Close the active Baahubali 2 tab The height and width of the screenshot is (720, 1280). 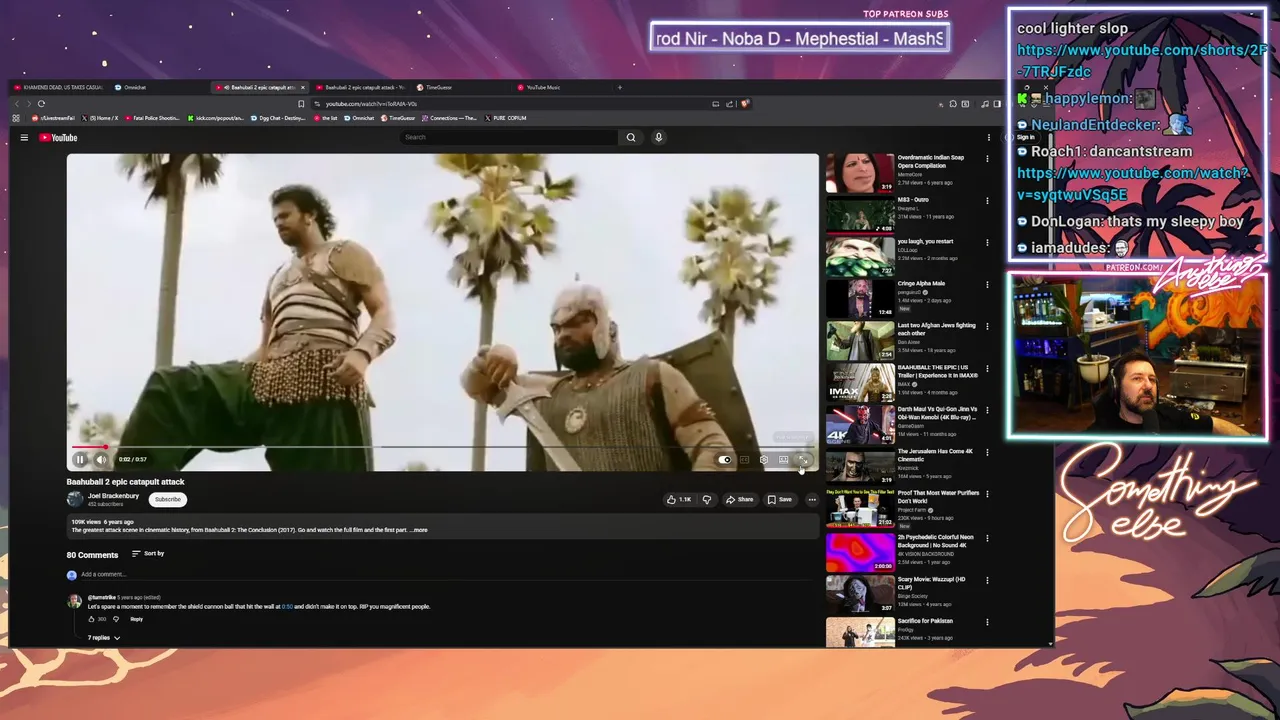(x=303, y=87)
